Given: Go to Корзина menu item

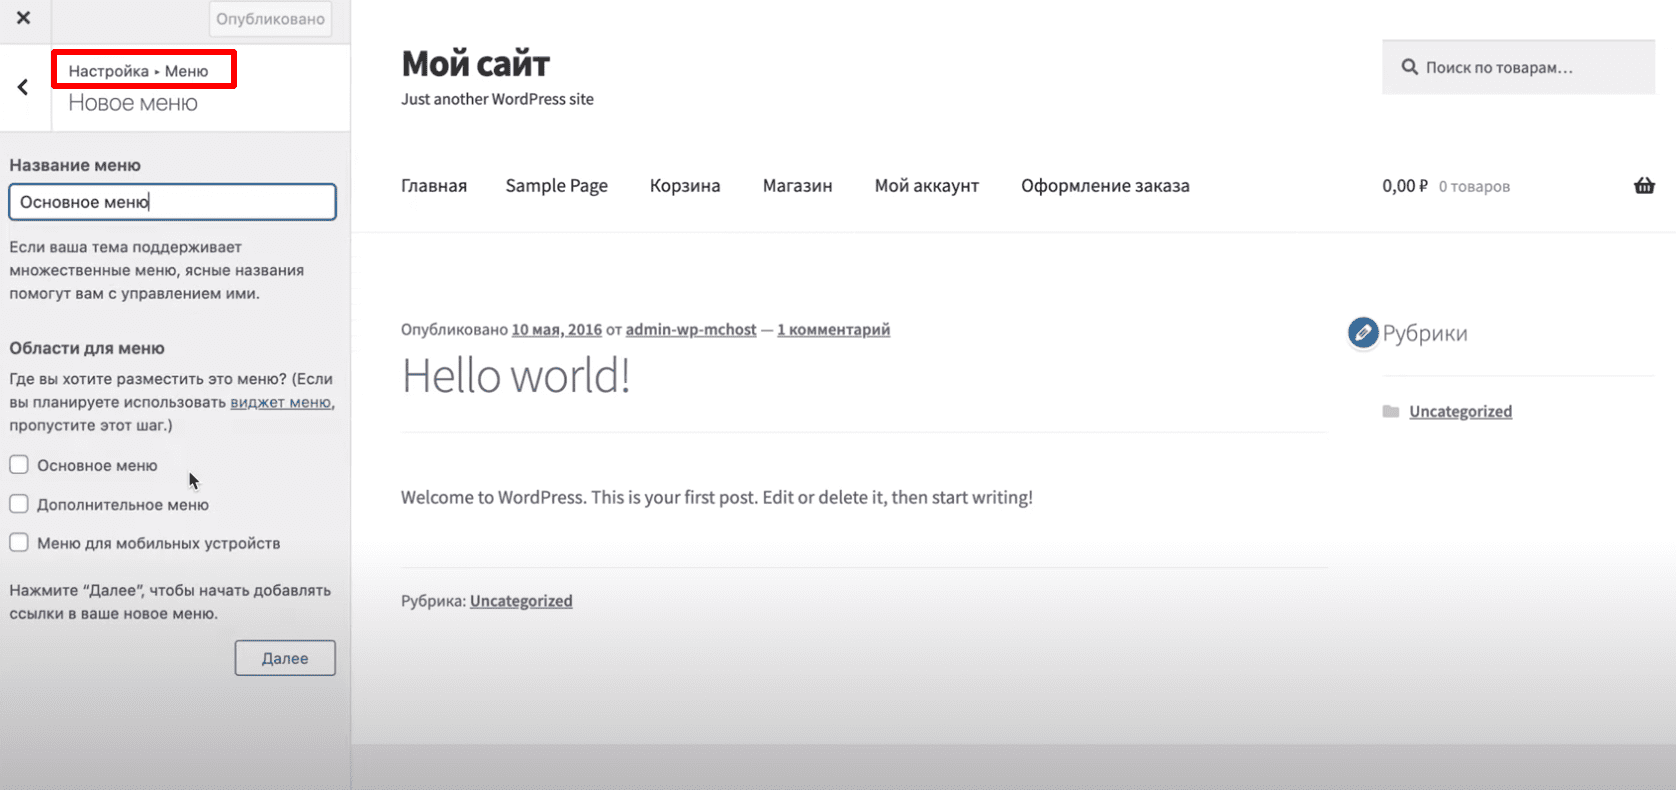Looking at the screenshot, I should click(x=685, y=186).
